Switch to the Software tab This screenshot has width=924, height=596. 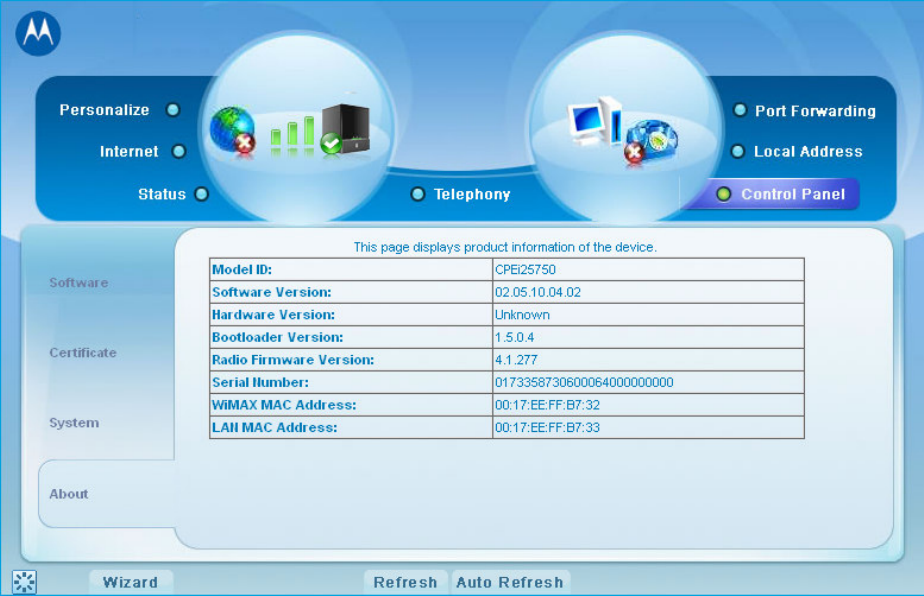[x=79, y=283]
